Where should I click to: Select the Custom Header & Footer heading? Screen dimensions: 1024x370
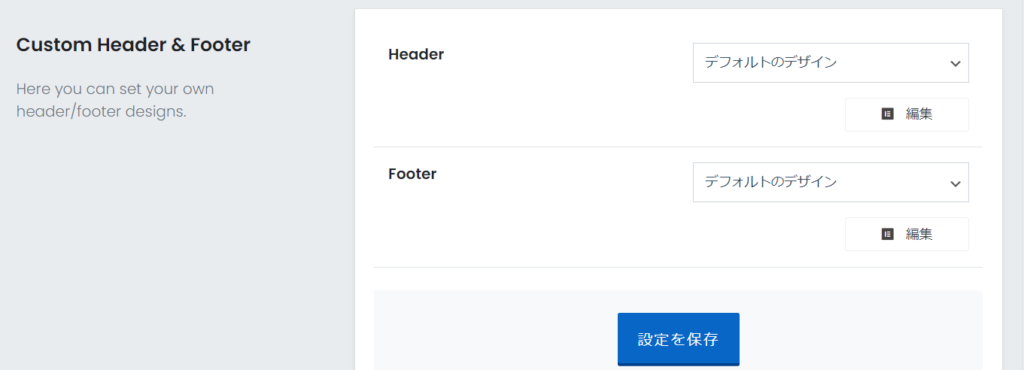click(x=133, y=45)
